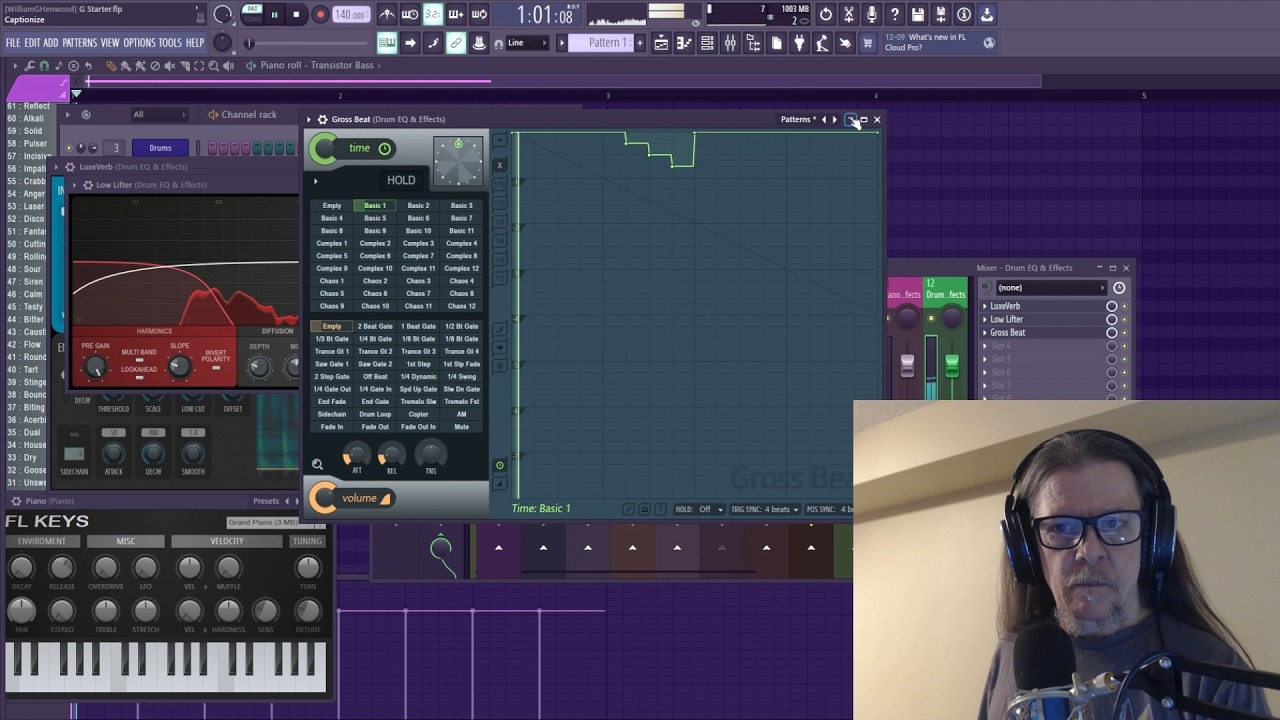The width and height of the screenshot is (1280, 720).
Task: Toggle the Gross Beat slot enable light
Action: point(1124,332)
